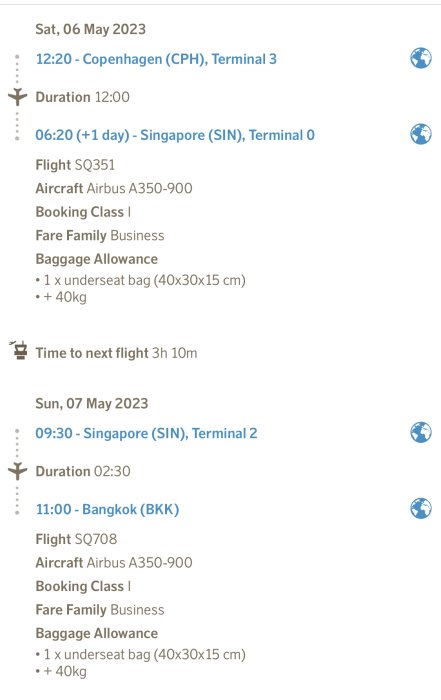Open the 09:30 Singapore Terminal 2 link

click(146, 433)
